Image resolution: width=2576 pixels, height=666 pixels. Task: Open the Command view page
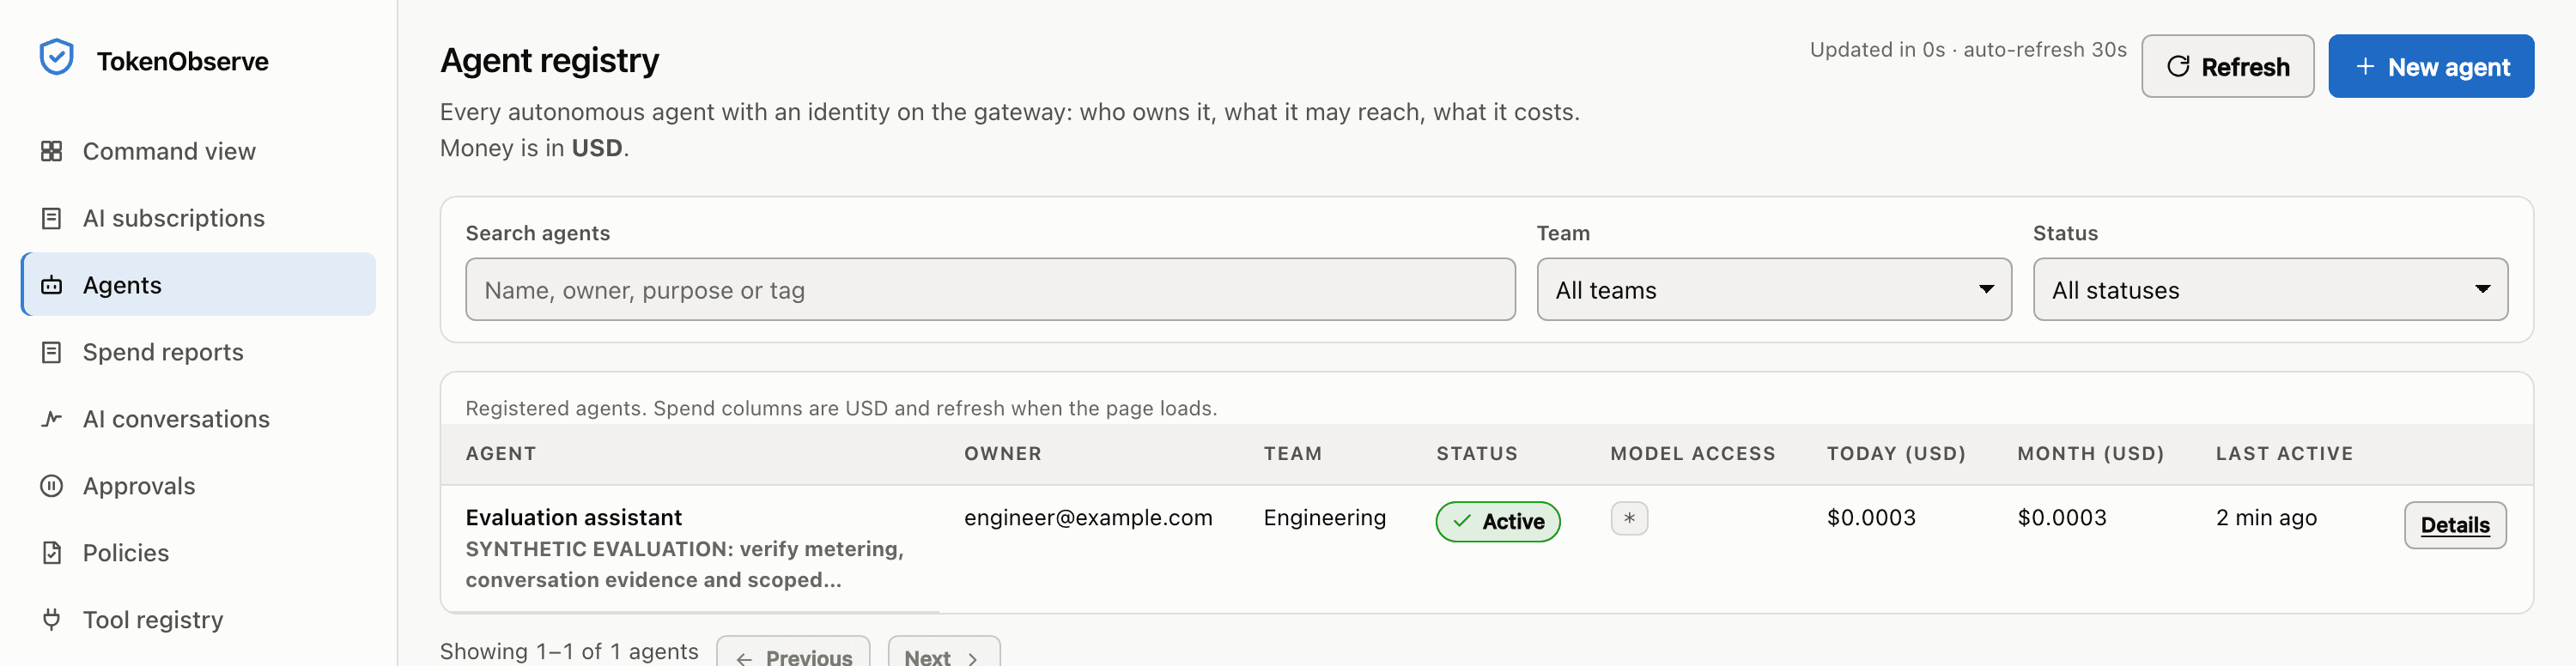[x=199, y=151]
